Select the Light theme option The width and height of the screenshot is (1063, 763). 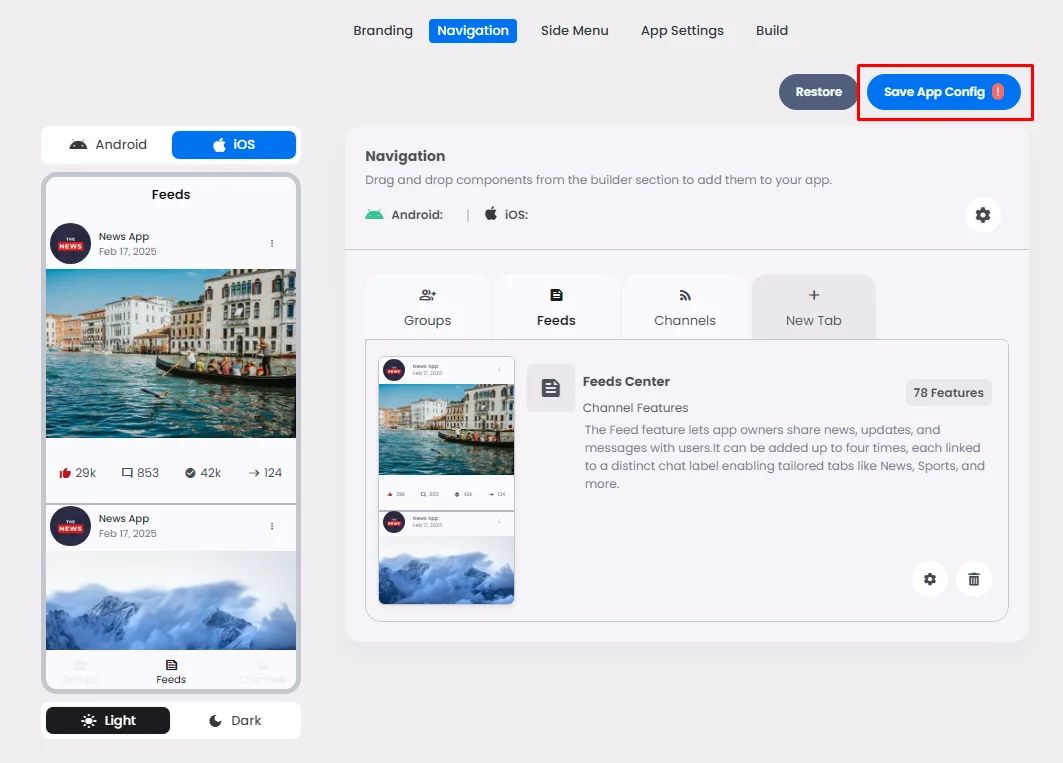click(108, 720)
